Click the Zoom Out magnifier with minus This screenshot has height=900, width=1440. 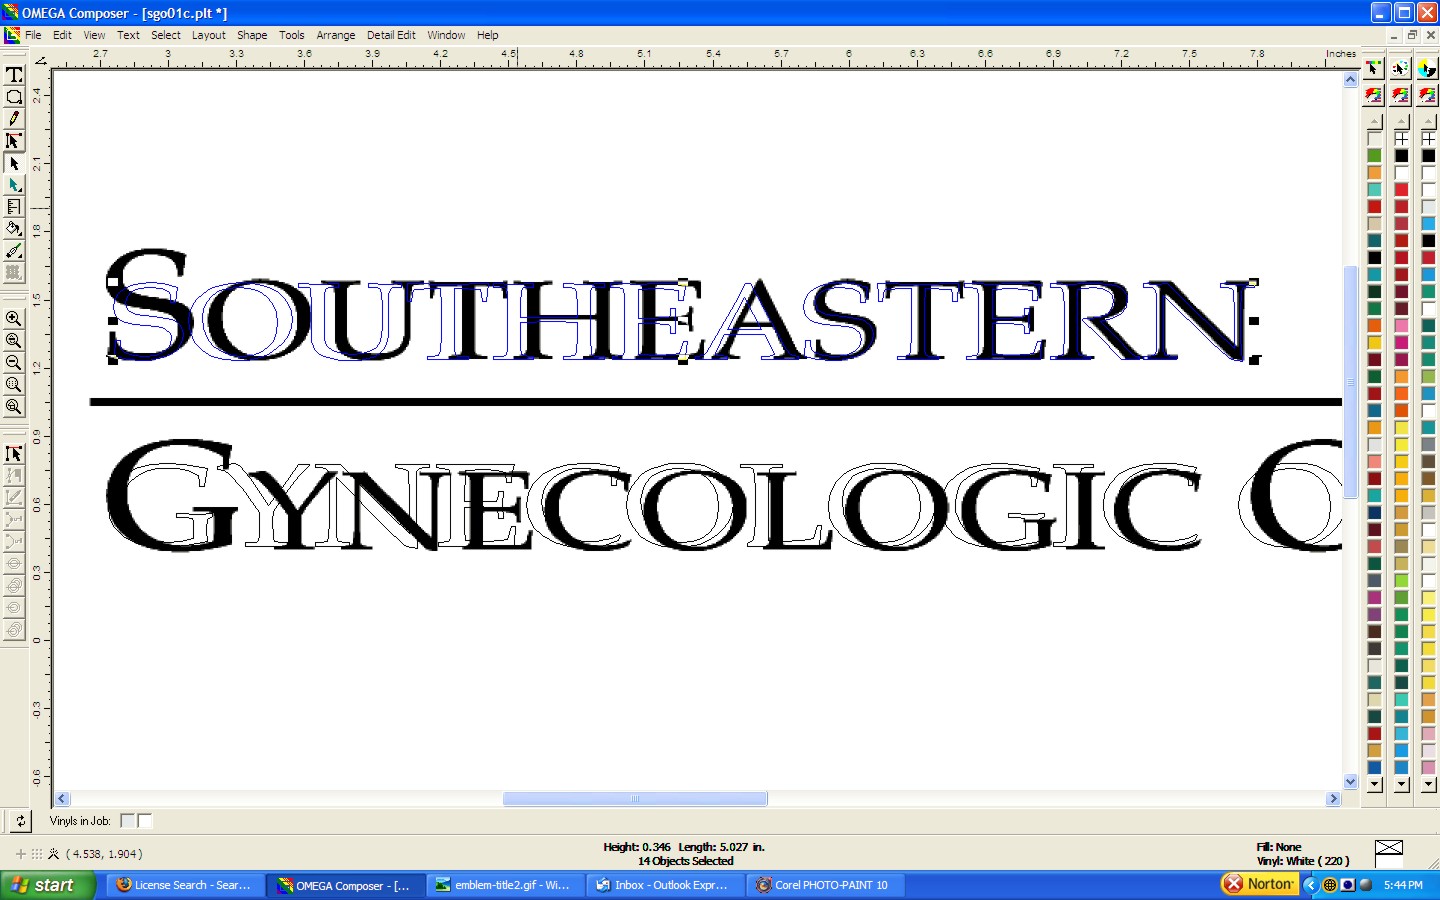coord(14,363)
